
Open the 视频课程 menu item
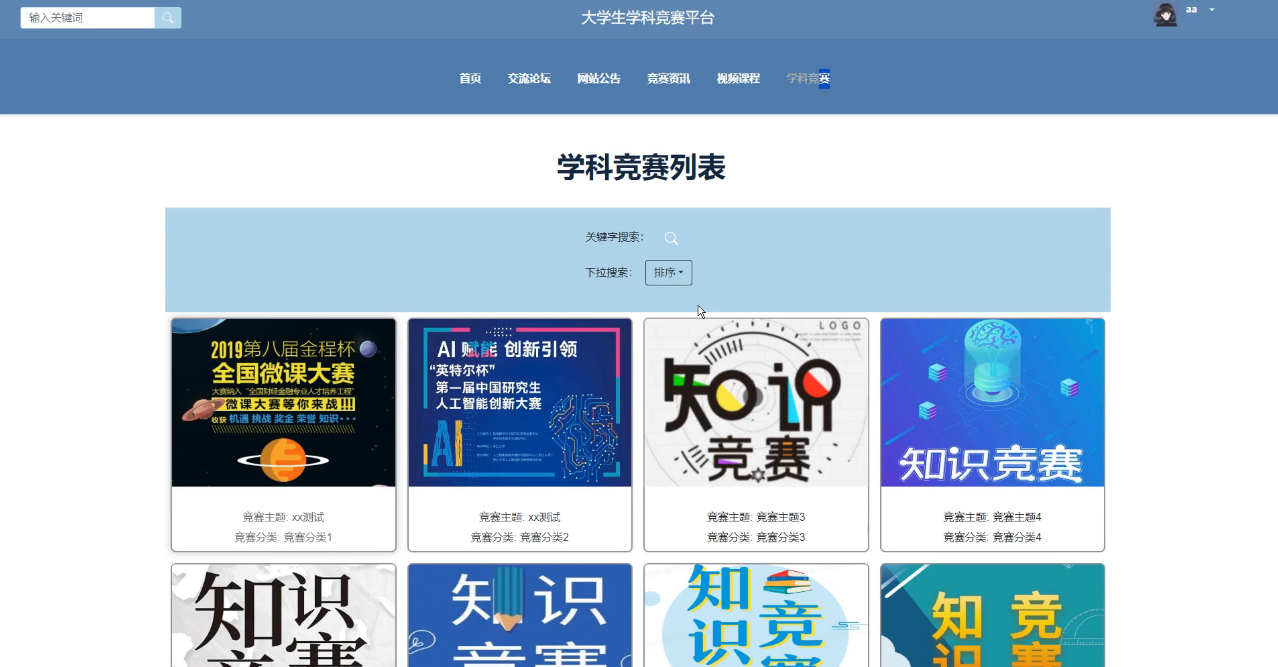click(738, 79)
